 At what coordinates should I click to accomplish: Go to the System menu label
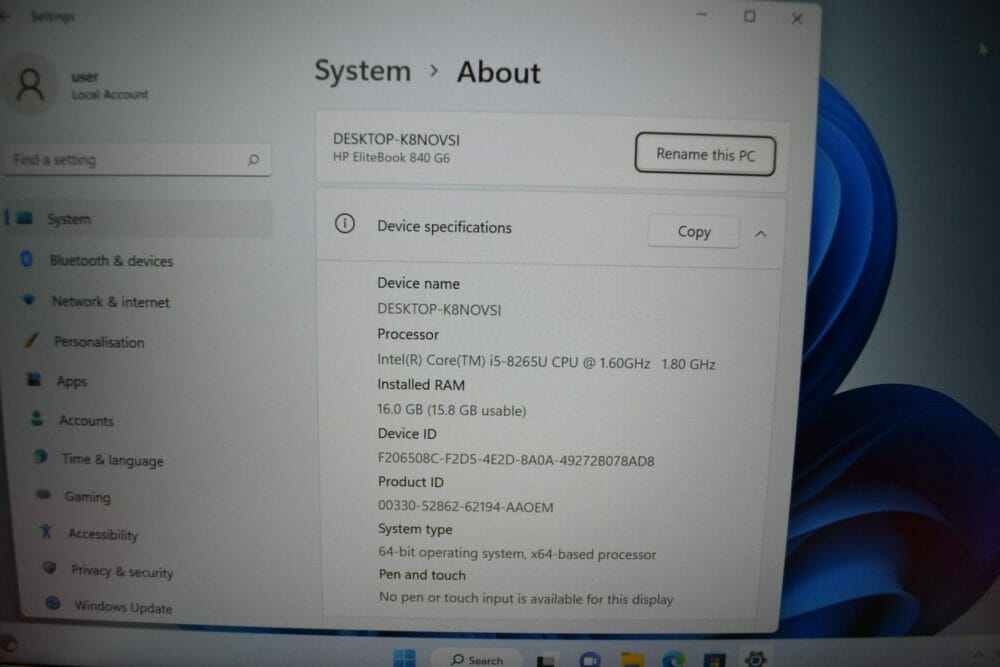point(69,219)
